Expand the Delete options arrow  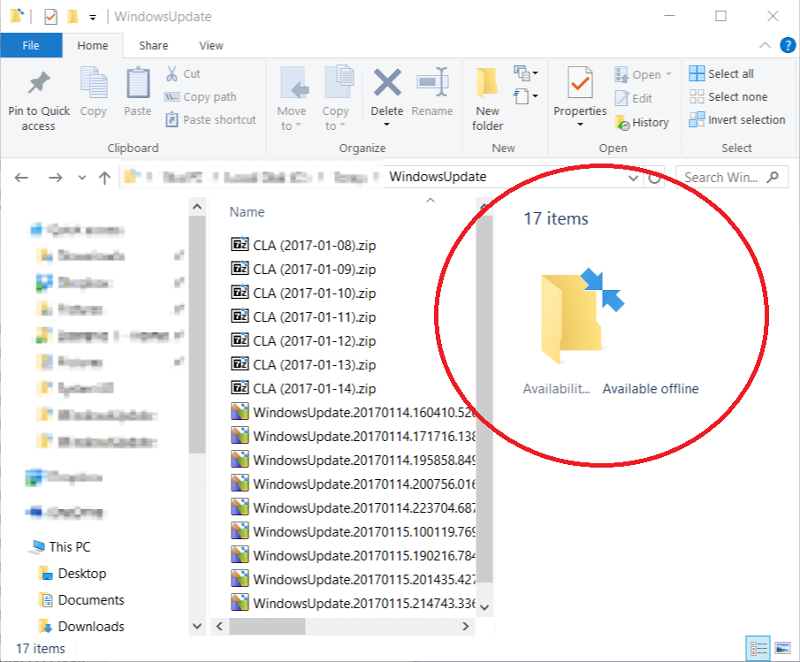tap(387, 125)
